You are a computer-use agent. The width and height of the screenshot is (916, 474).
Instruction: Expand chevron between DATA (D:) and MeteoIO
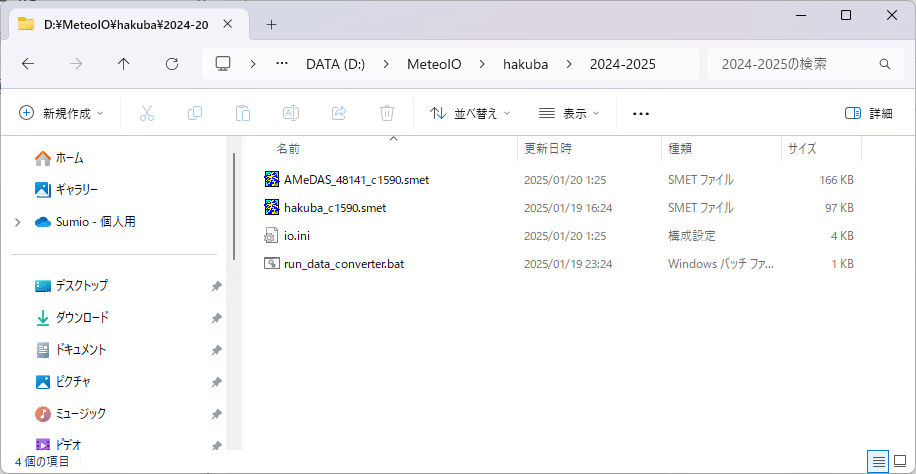(x=386, y=64)
